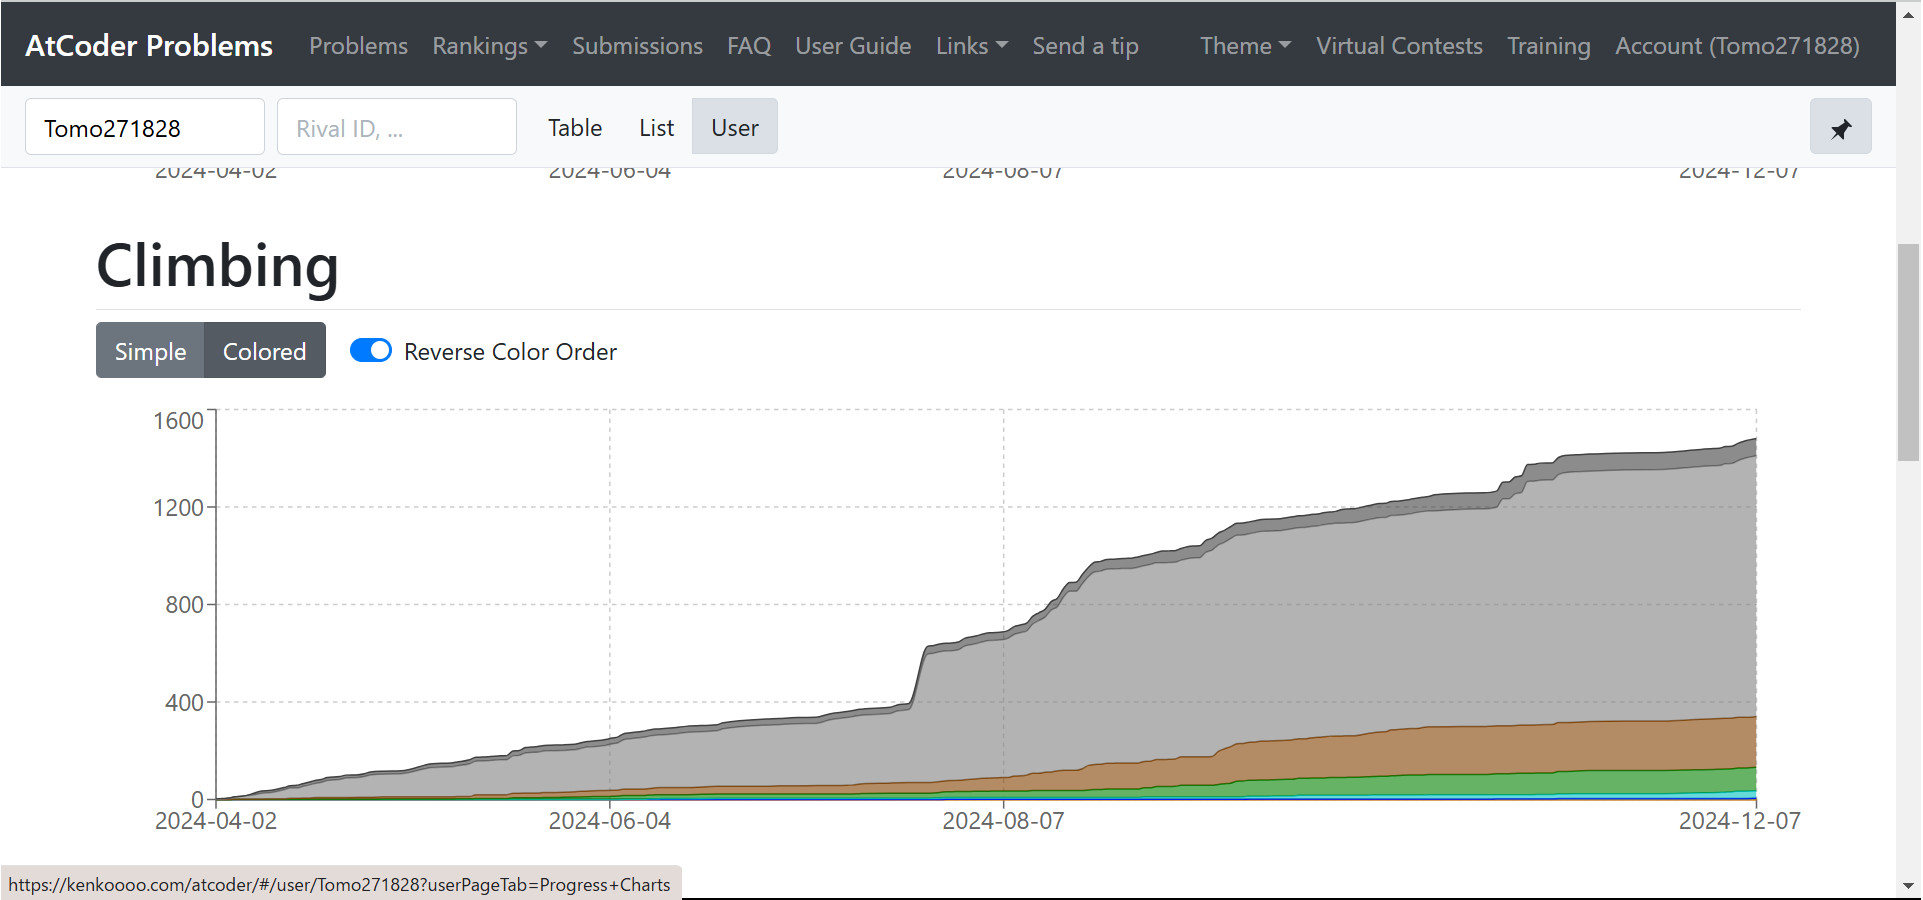Click the Rival ID input field
The height and width of the screenshot is (900, 1923).
397,127
